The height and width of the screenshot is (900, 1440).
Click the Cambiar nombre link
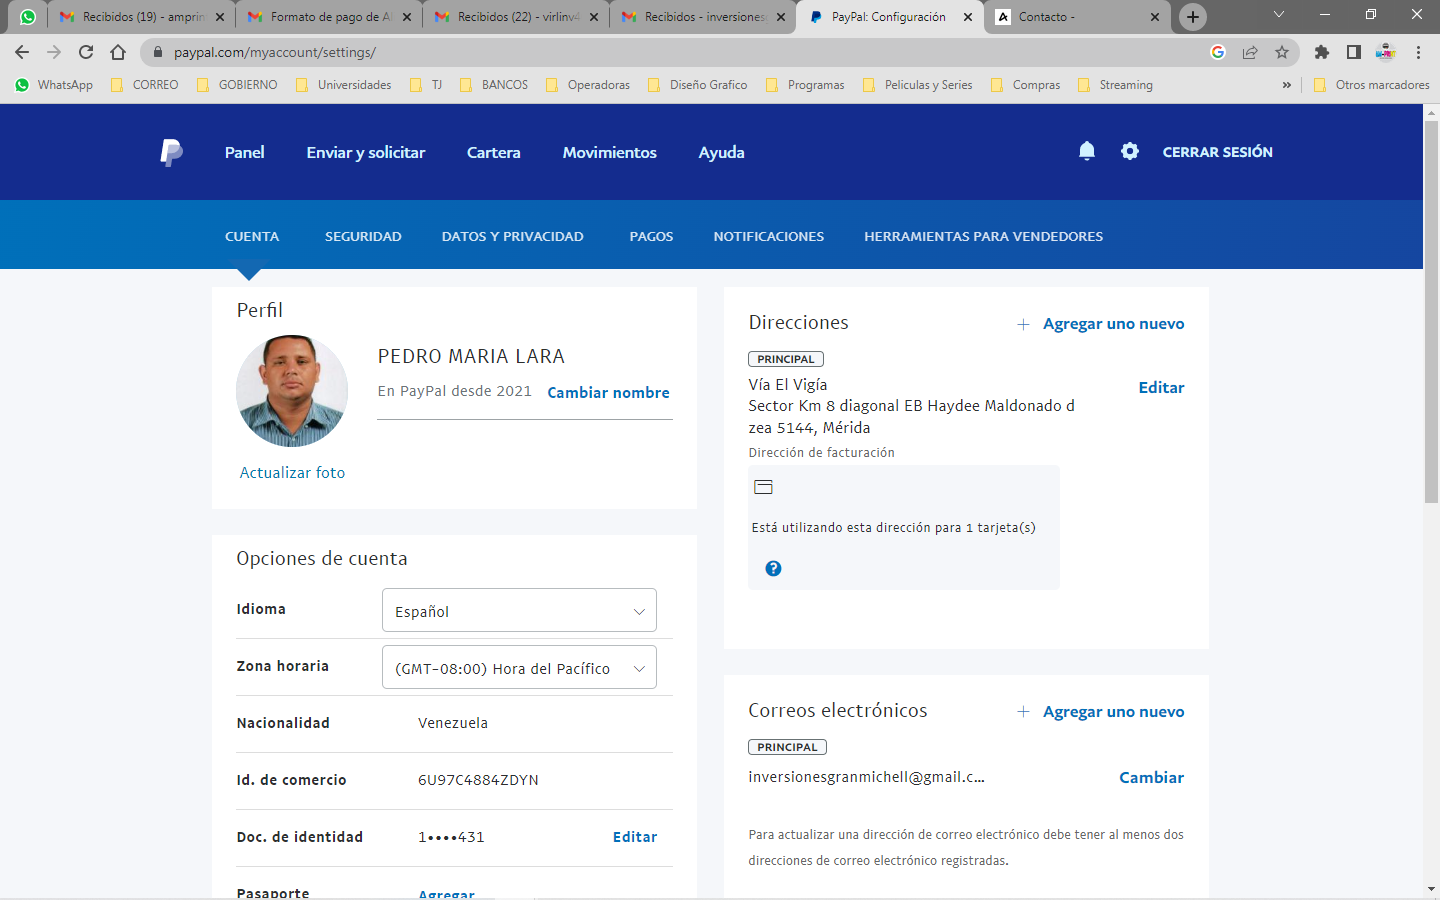(608, 393)
